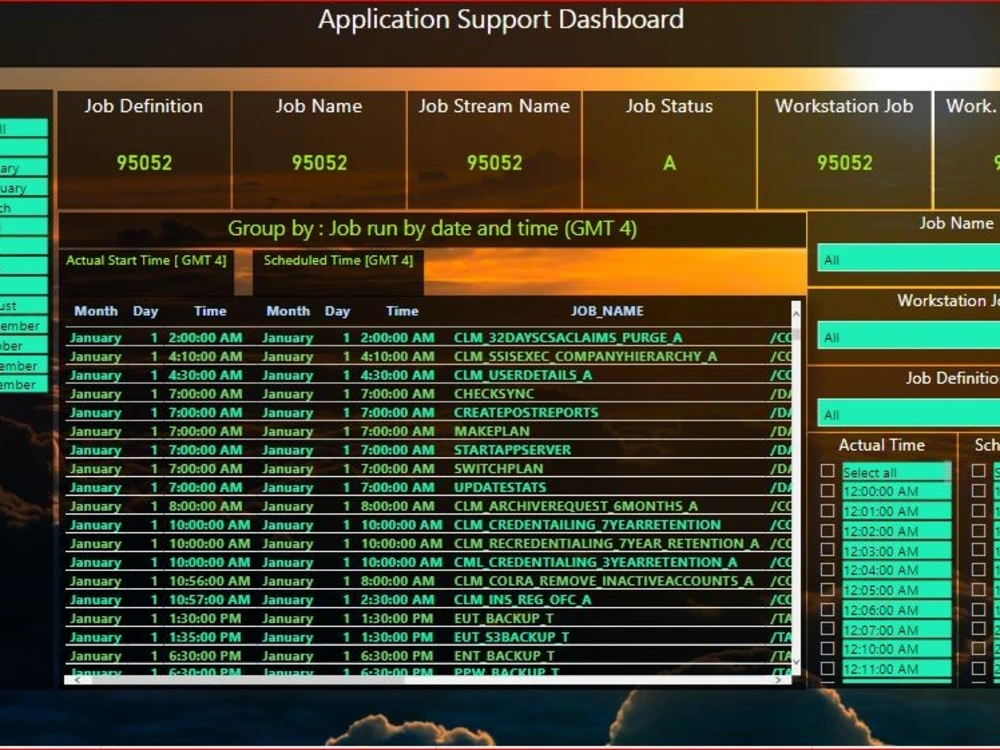Select the 'ber' October month slicer button
Image resolution: width=1000 pixels, height=750 pixels.
[x=24, y=345]
